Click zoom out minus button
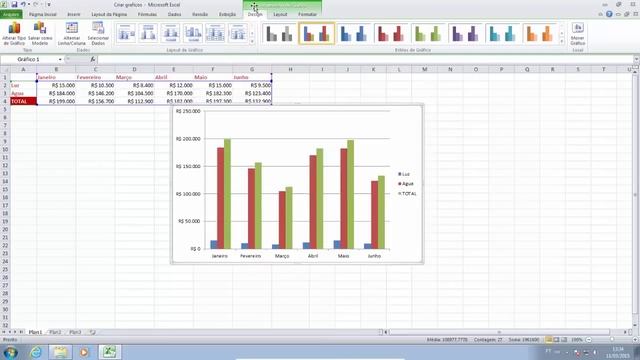Viewport: 640px width, 360px height. click(589, 340)
